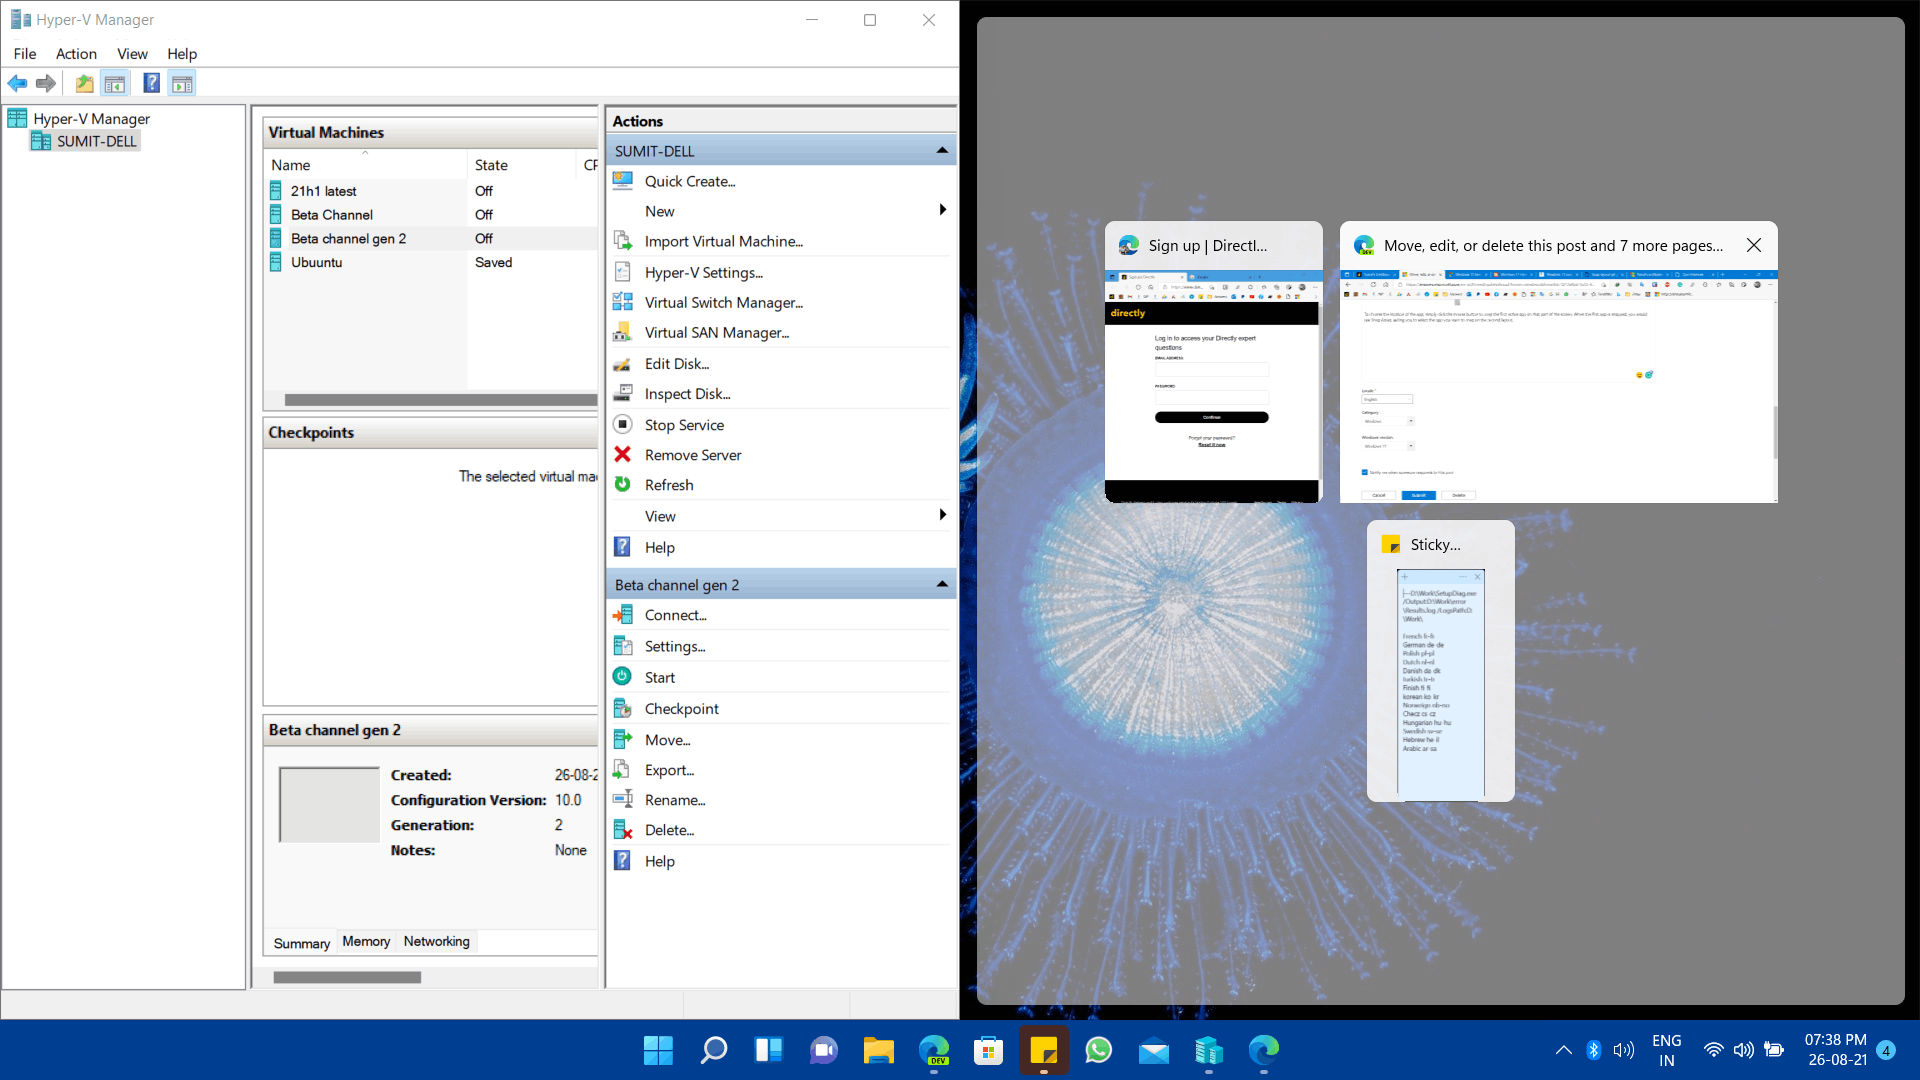1920x1080 pixels.
Task: Open Hyper-V Settings
Action: [x=703, y=272]
